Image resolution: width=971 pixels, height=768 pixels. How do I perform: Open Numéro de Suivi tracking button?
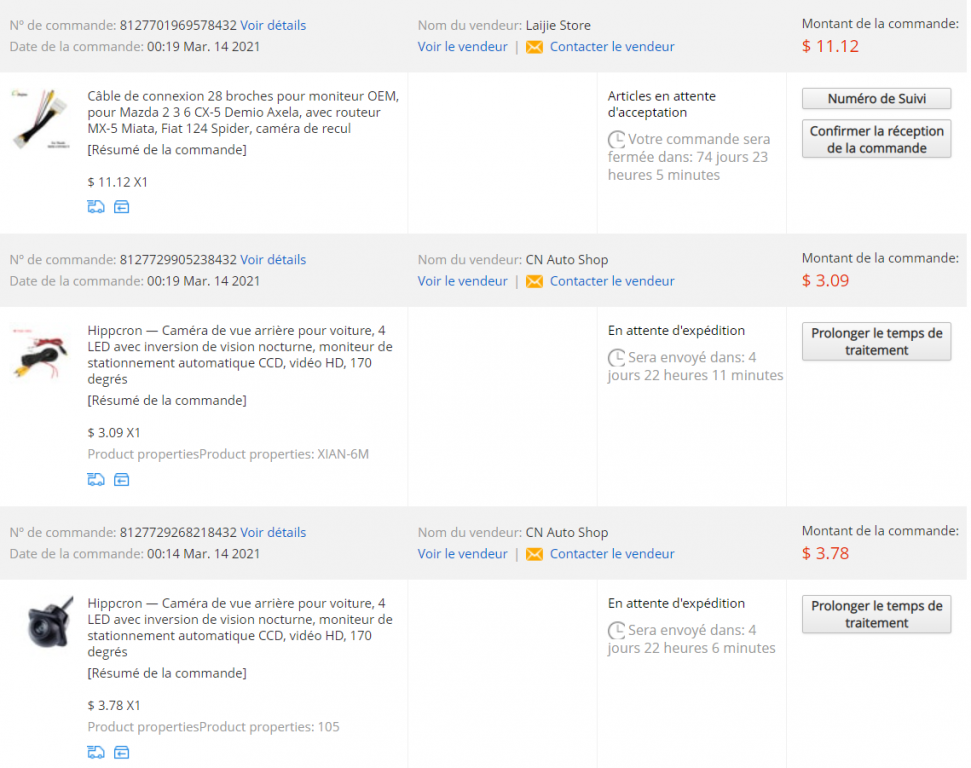coord(876,98)
